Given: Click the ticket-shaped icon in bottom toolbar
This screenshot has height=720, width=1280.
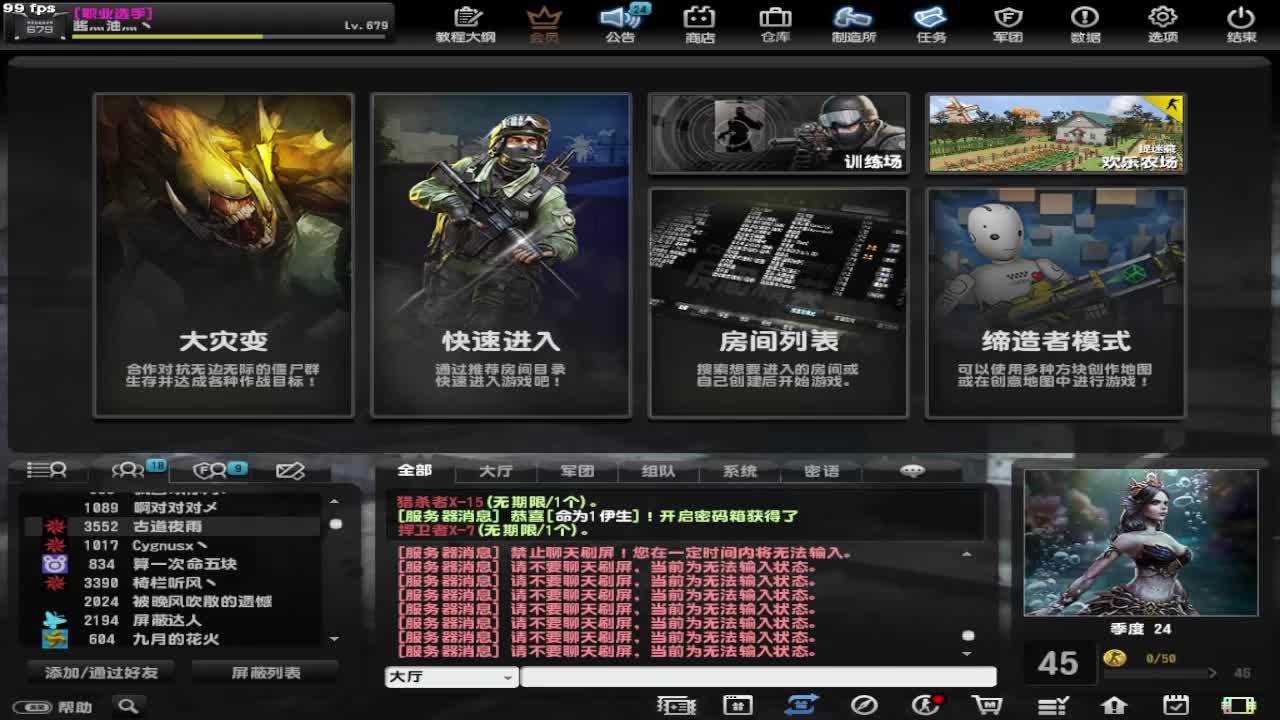Looking at the screenshot, I should 676,706.
